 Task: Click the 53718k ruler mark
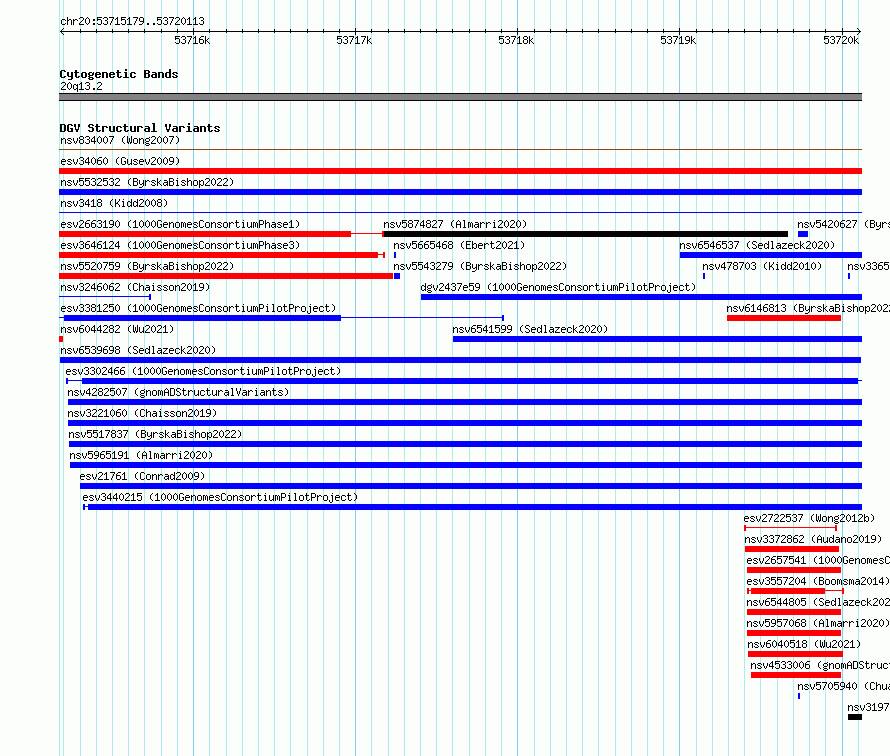tap(516, 40)
